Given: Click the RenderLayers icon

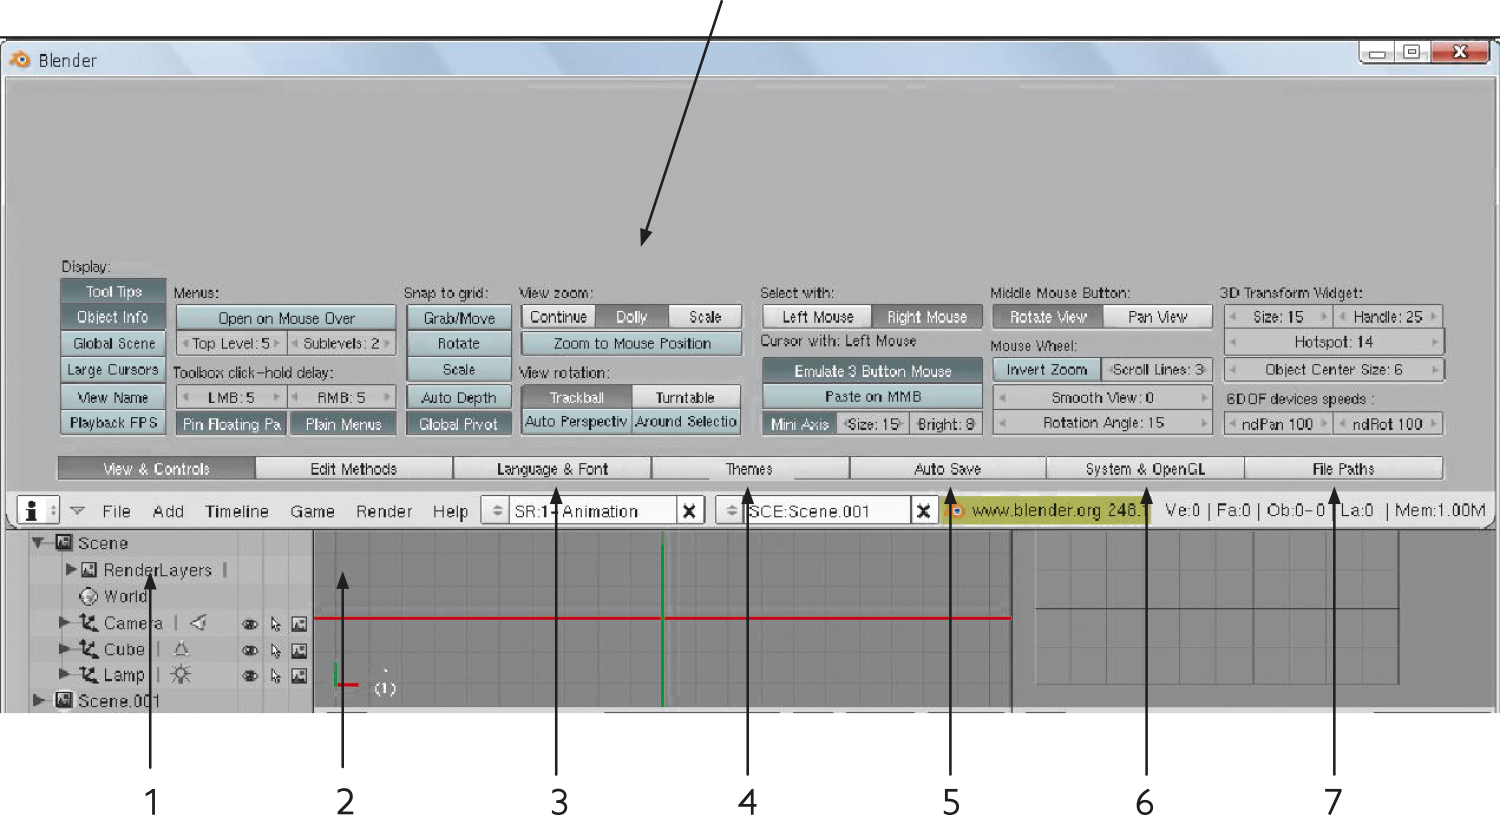Looking at the screenshot, I should [89, 570].
